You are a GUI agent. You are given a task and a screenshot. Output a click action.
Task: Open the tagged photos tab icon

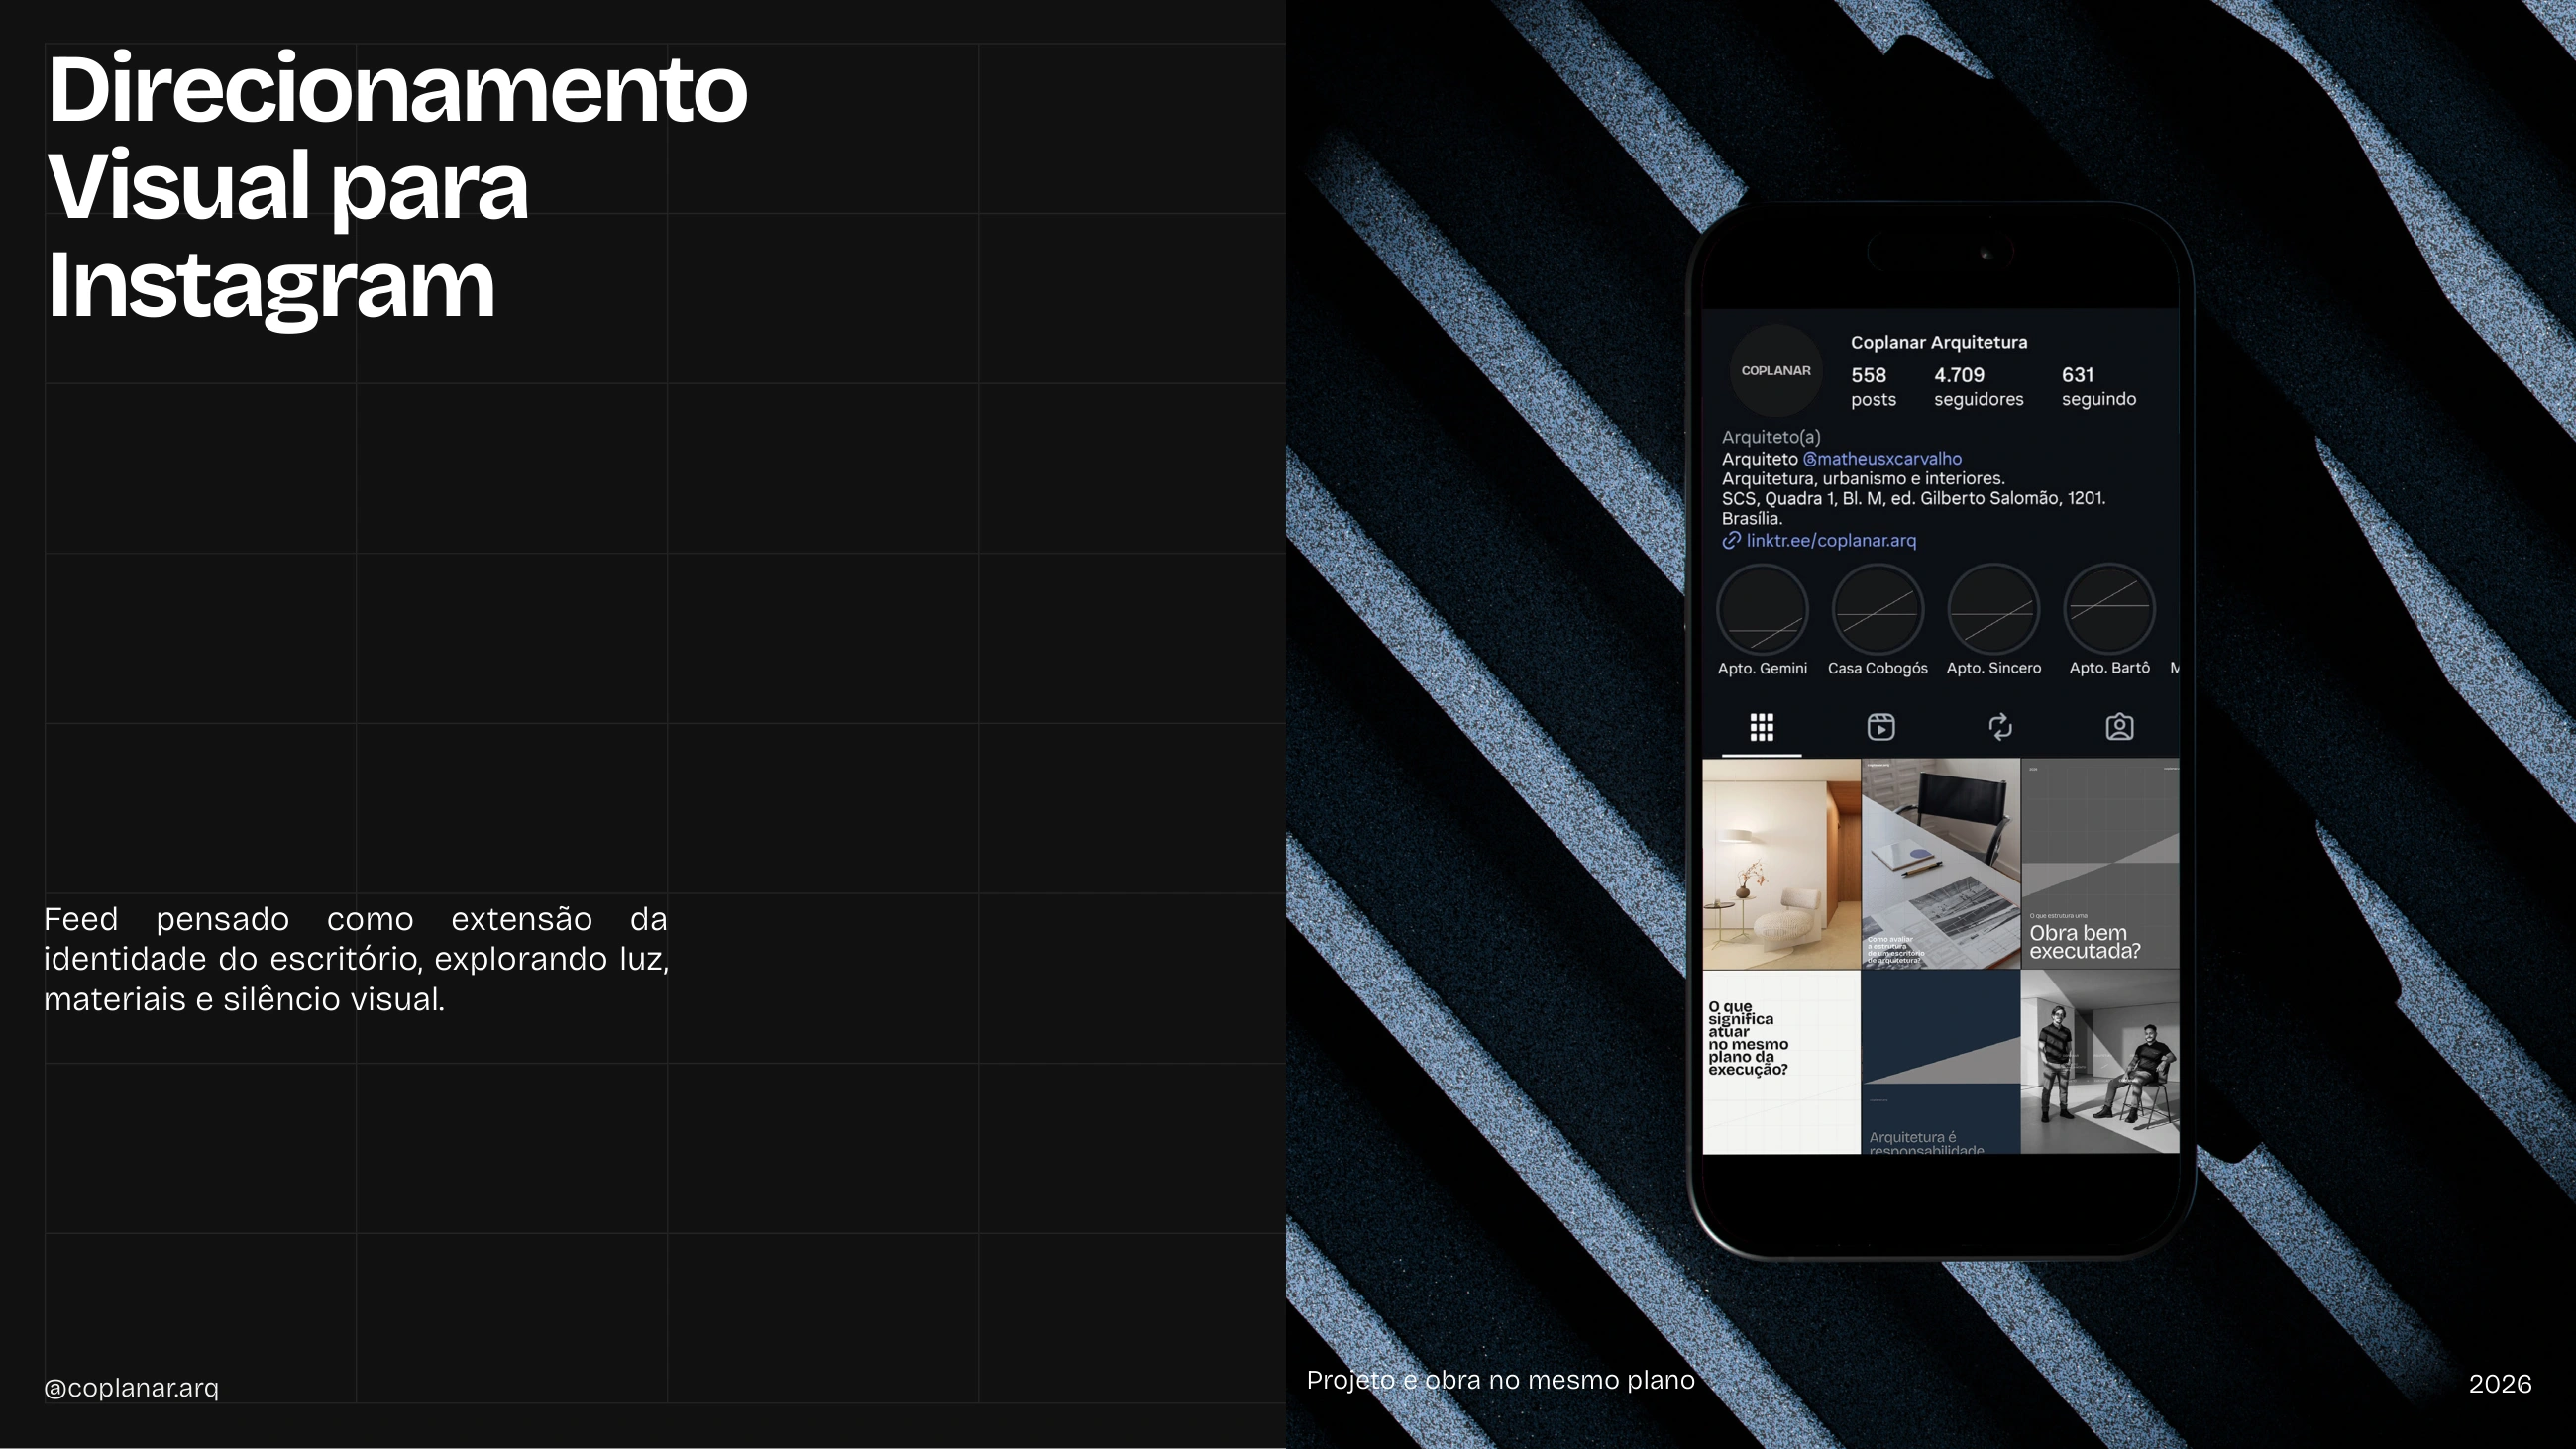[2119, 727]
